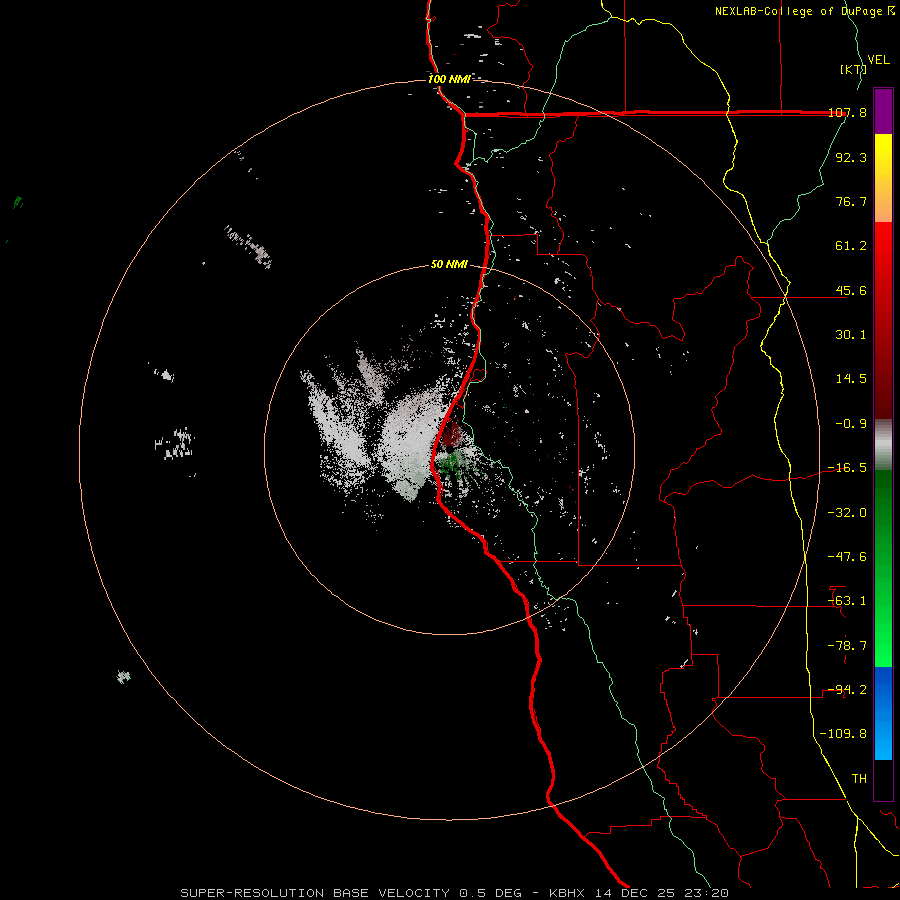Select the -47.6 velocity scale value
This screenshot has width=900, height=900.
coord(847,557)
